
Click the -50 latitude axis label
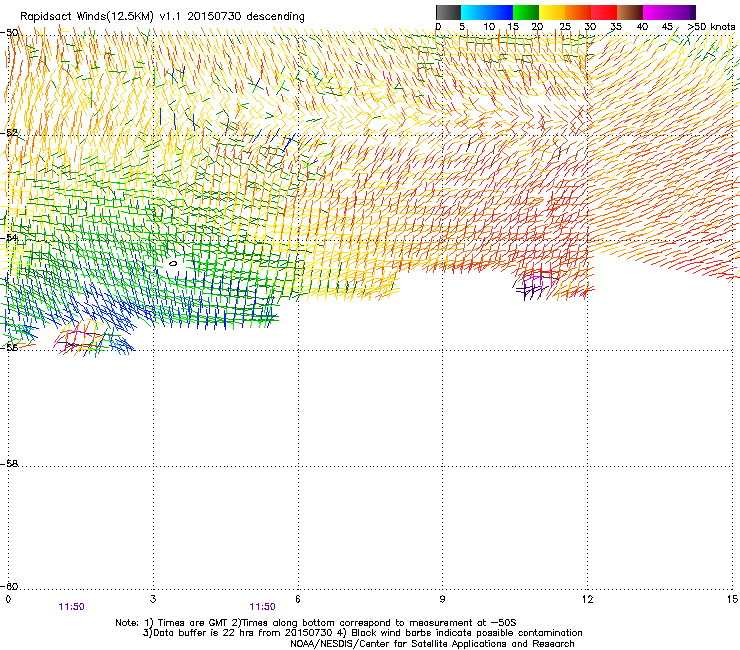(9, 33)
